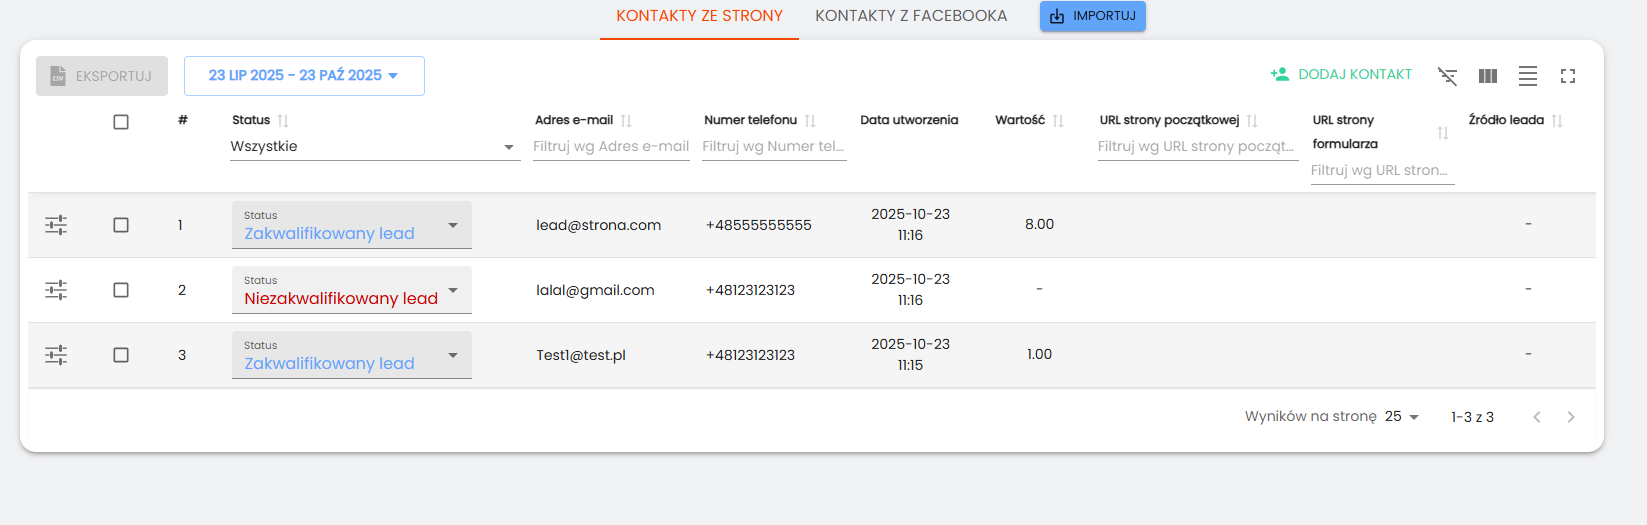Toggle fullscreen table view
Viewport: 1647px width, 525px height.
[x=1567, y=76]
